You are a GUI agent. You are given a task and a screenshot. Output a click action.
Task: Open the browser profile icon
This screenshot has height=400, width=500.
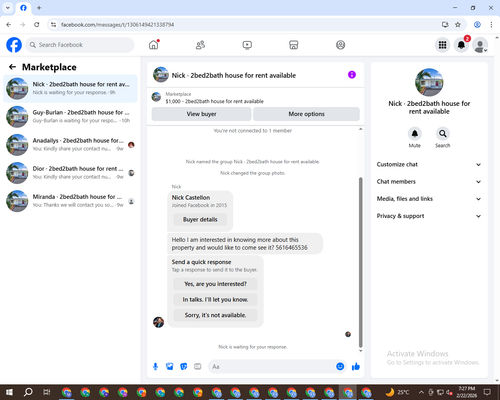[477, 24]
